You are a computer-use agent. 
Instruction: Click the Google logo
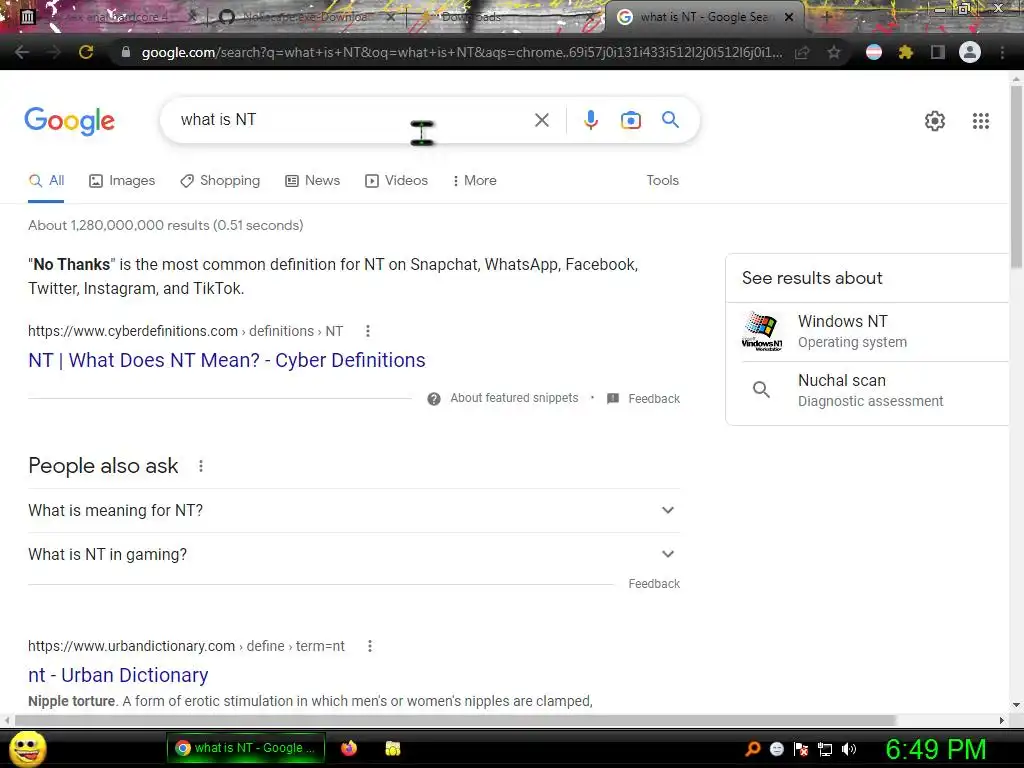[x=69, y=121]
